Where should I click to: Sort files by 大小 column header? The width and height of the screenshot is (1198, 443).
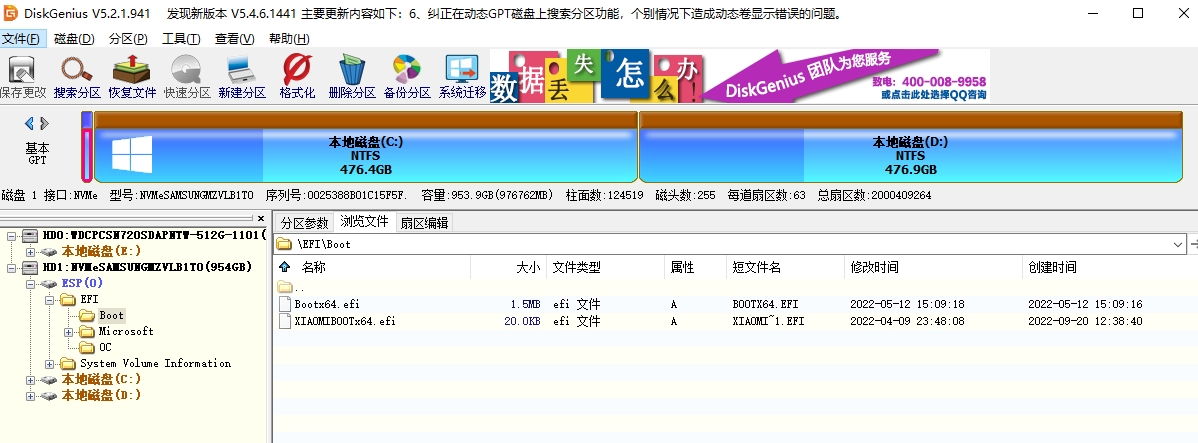tap(528, 267)
